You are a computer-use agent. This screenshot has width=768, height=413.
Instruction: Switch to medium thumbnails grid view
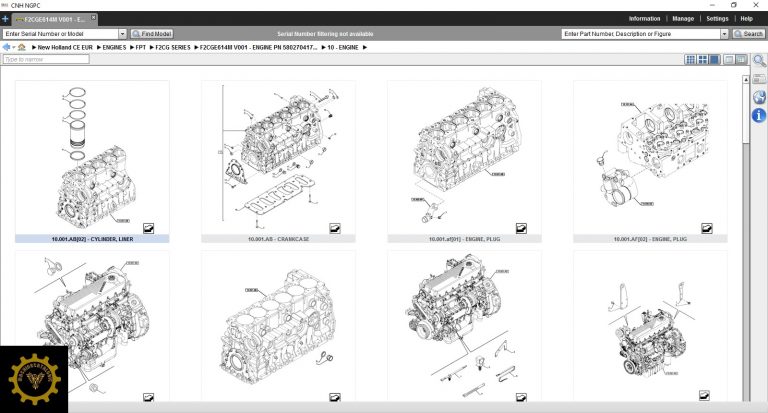tap(703, 59)
